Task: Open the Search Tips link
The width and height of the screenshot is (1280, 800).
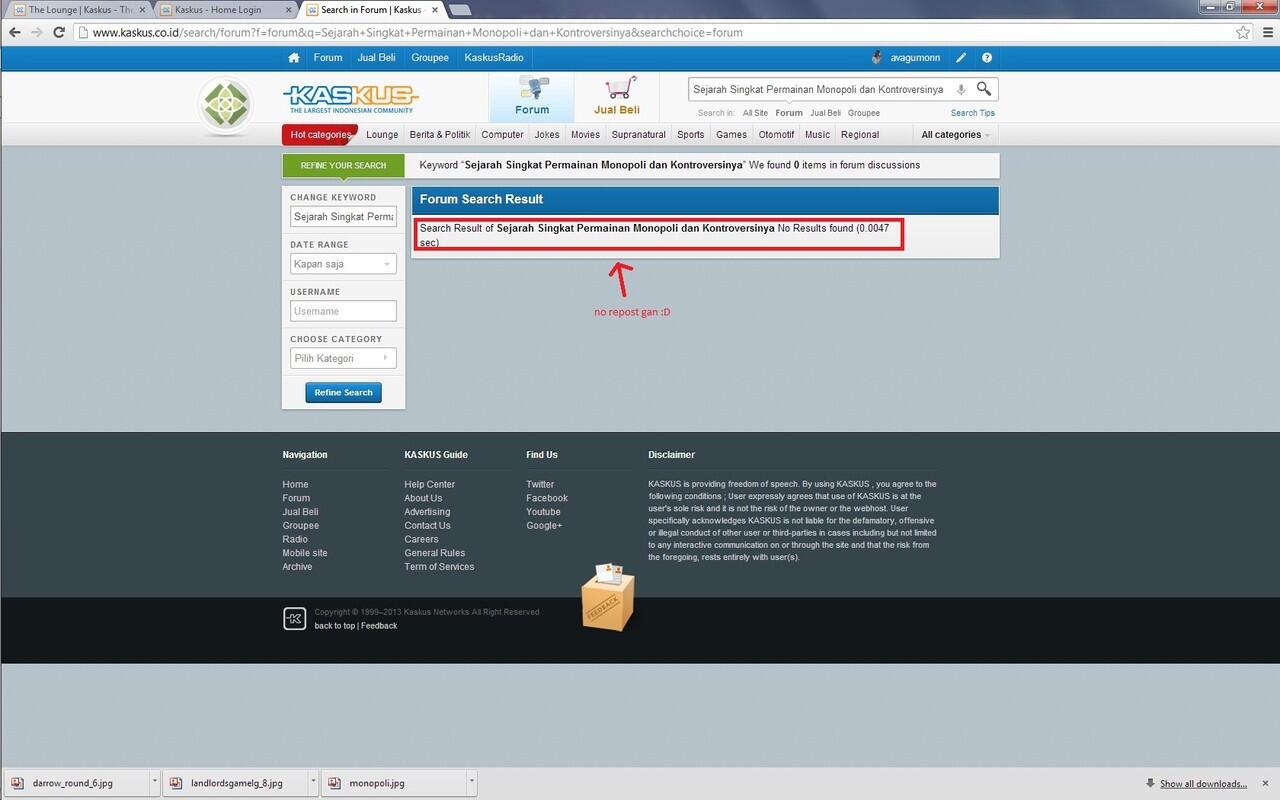Action: [x=973, y=113]
